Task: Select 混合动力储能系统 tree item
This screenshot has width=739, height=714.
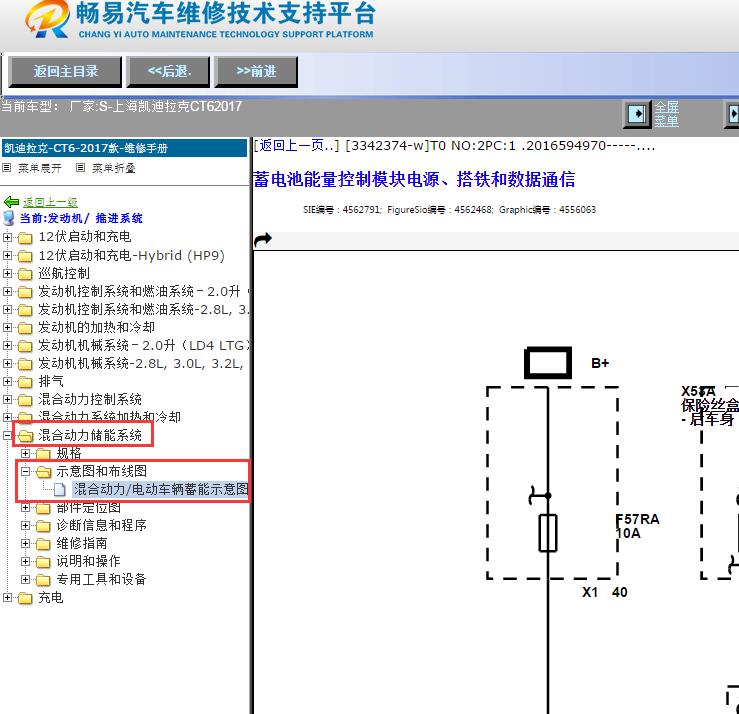Action: point(90,435)
